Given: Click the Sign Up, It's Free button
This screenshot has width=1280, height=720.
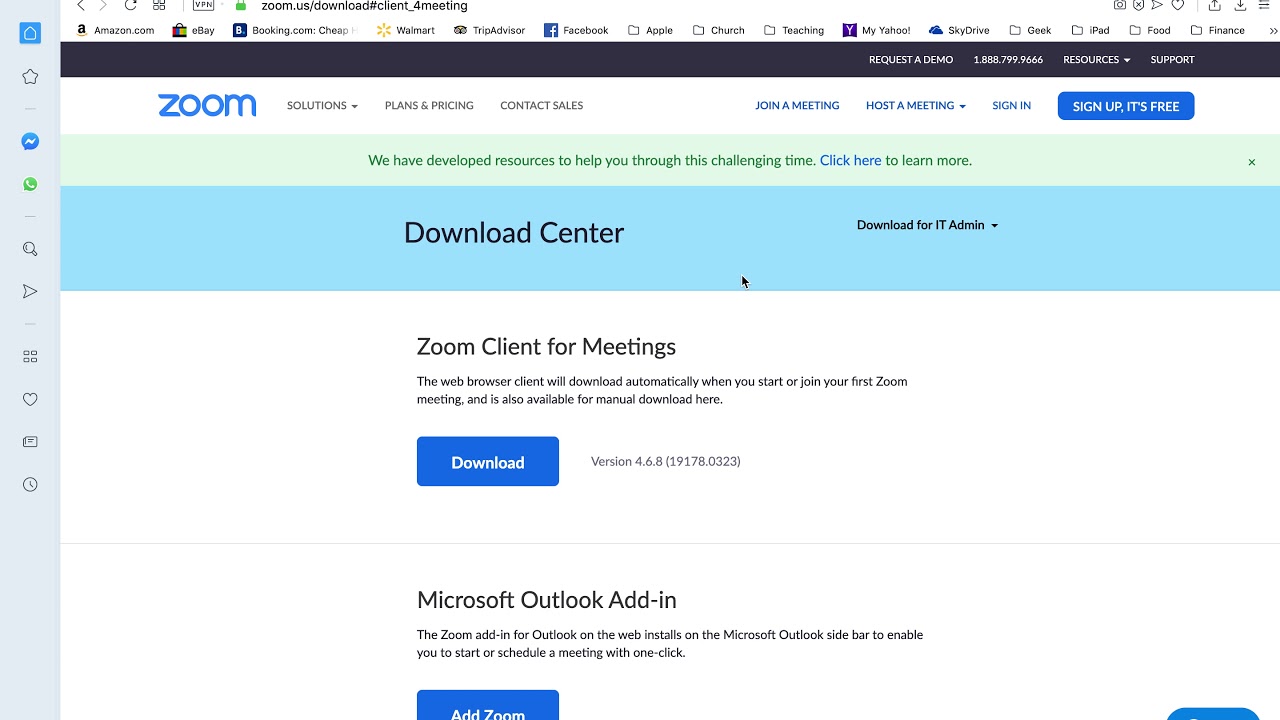Looking at the screenshot, I should pos(1126,106).
